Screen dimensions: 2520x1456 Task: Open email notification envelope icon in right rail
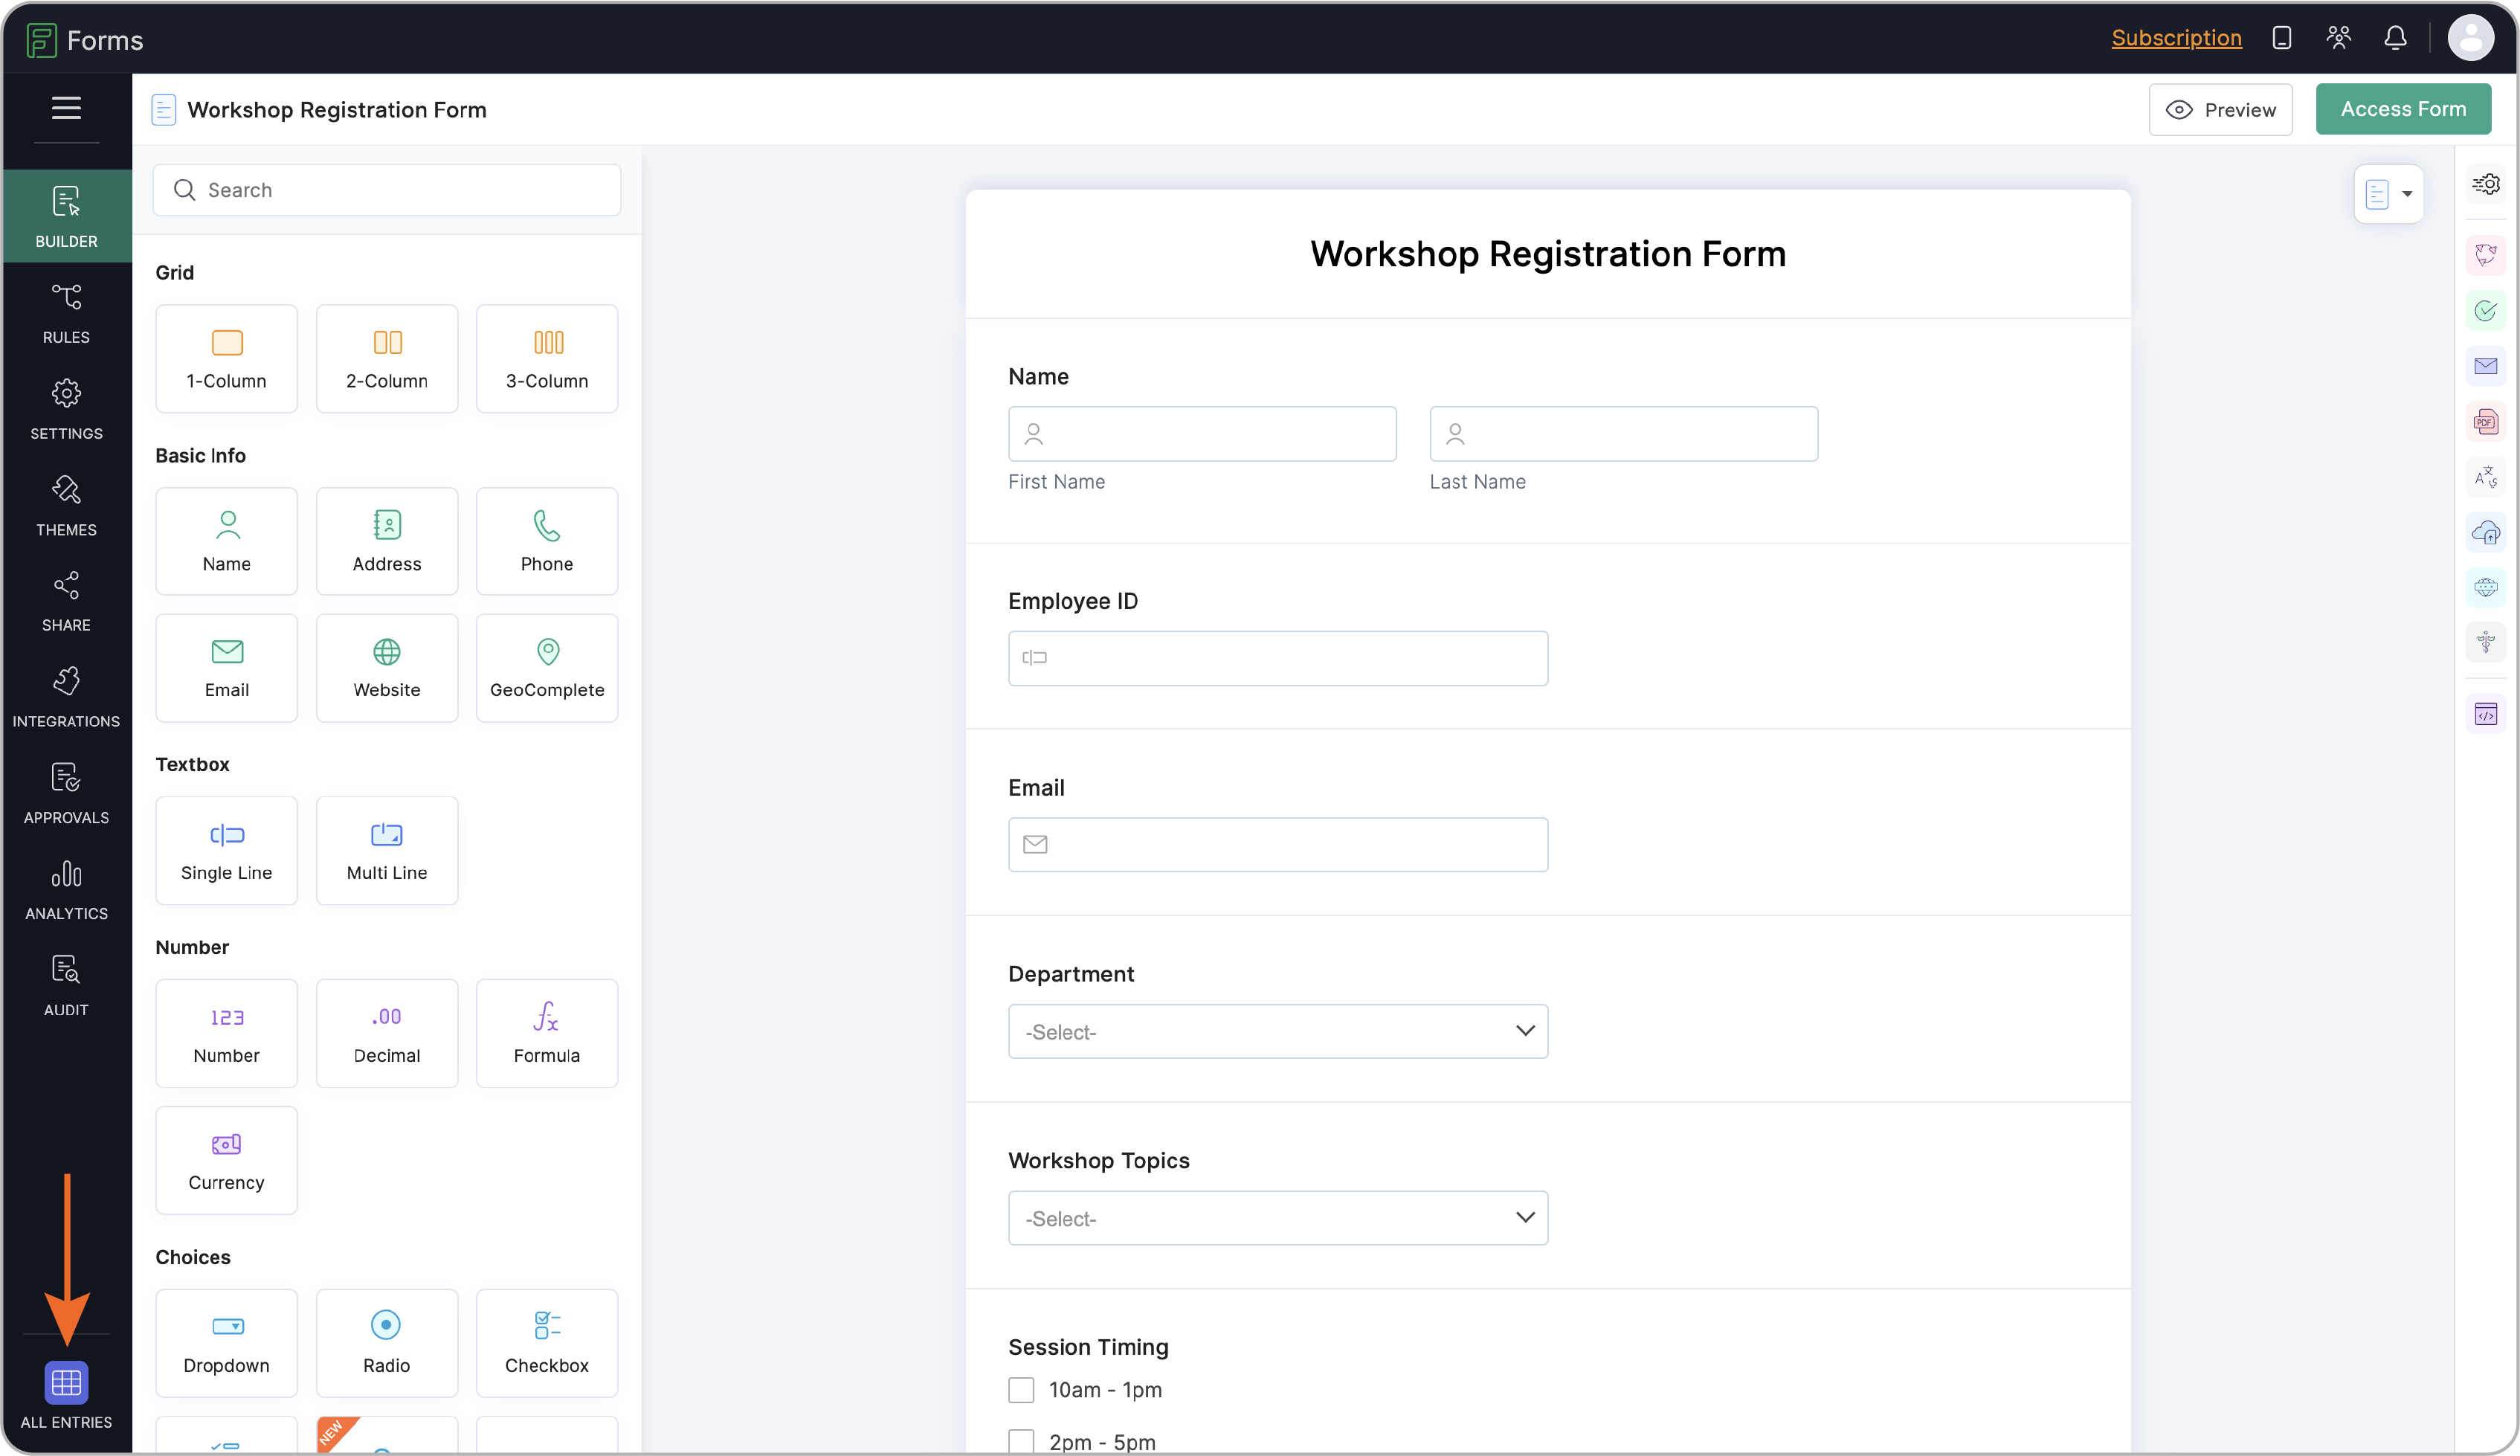(2486, 366)
